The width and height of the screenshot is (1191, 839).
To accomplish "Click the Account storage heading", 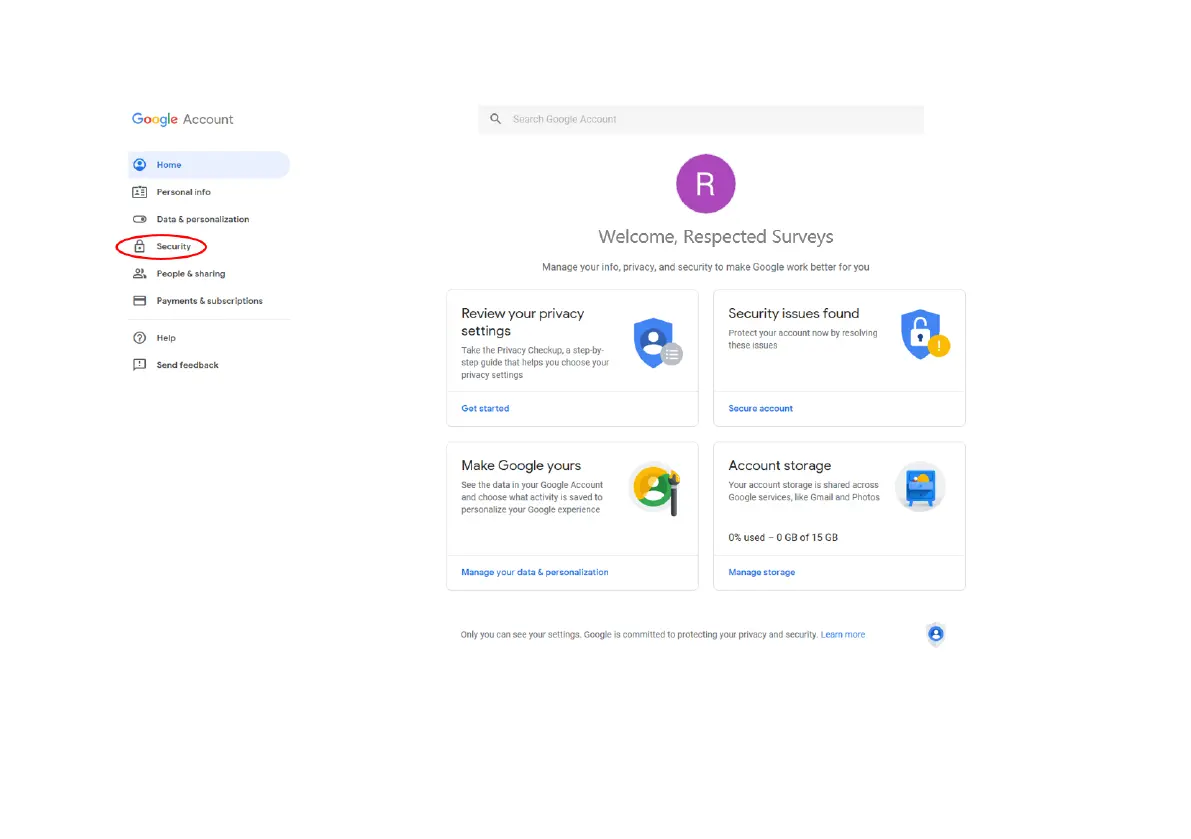I will [x=779, y=465].
